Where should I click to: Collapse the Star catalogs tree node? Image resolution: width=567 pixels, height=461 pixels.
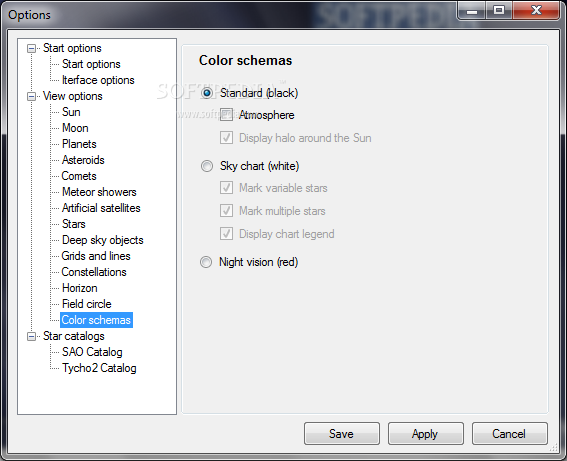coord(31,337)
